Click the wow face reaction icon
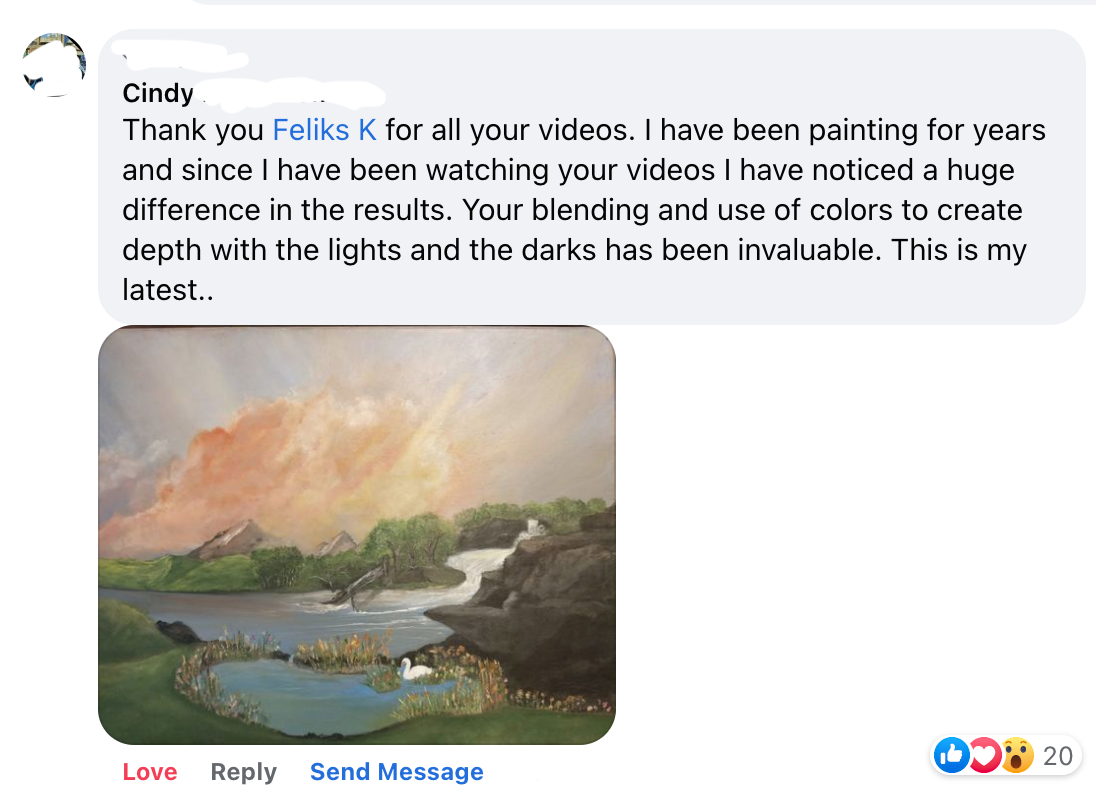Image resolution: width=1096 pixels, height=794 pixels. (1016, 755)
